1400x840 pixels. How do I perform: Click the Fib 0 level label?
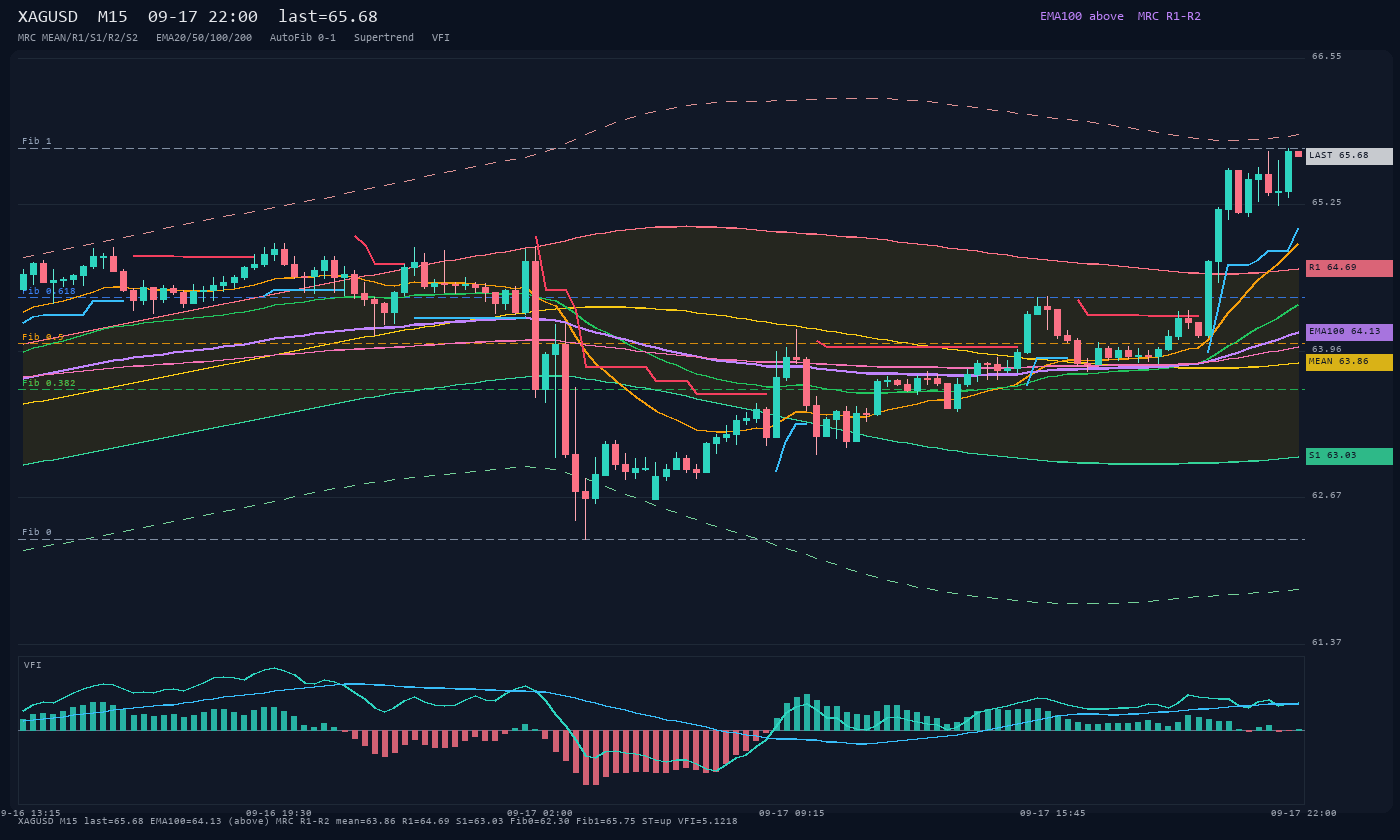click(x=37, y=532)
